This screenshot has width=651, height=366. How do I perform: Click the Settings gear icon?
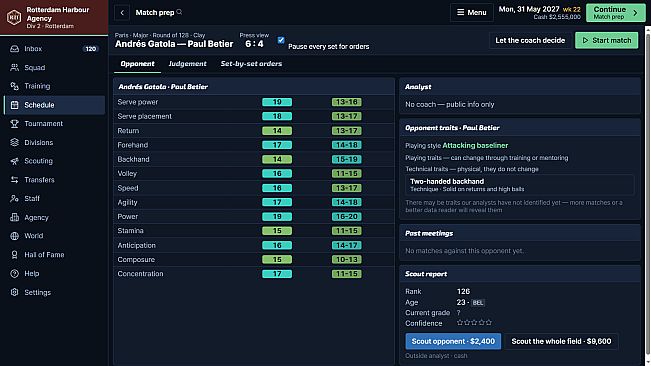pos(15,292)
